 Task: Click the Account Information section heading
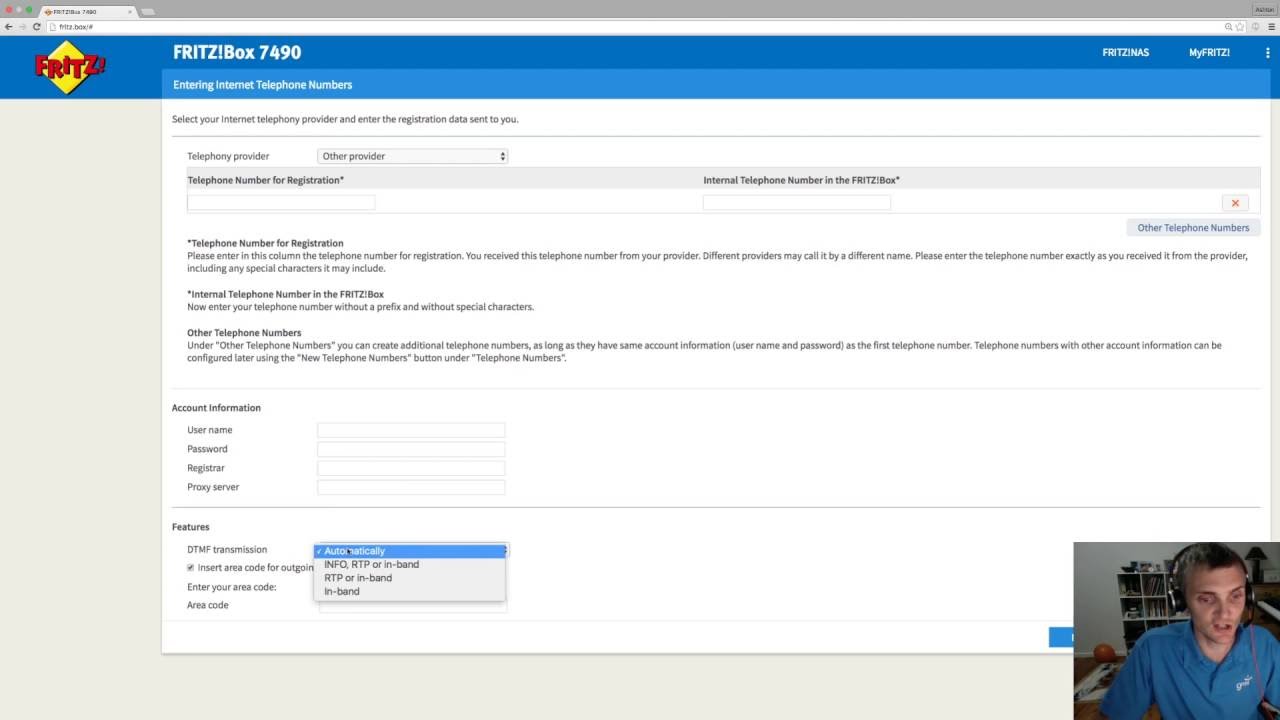[x=216, y=408]
